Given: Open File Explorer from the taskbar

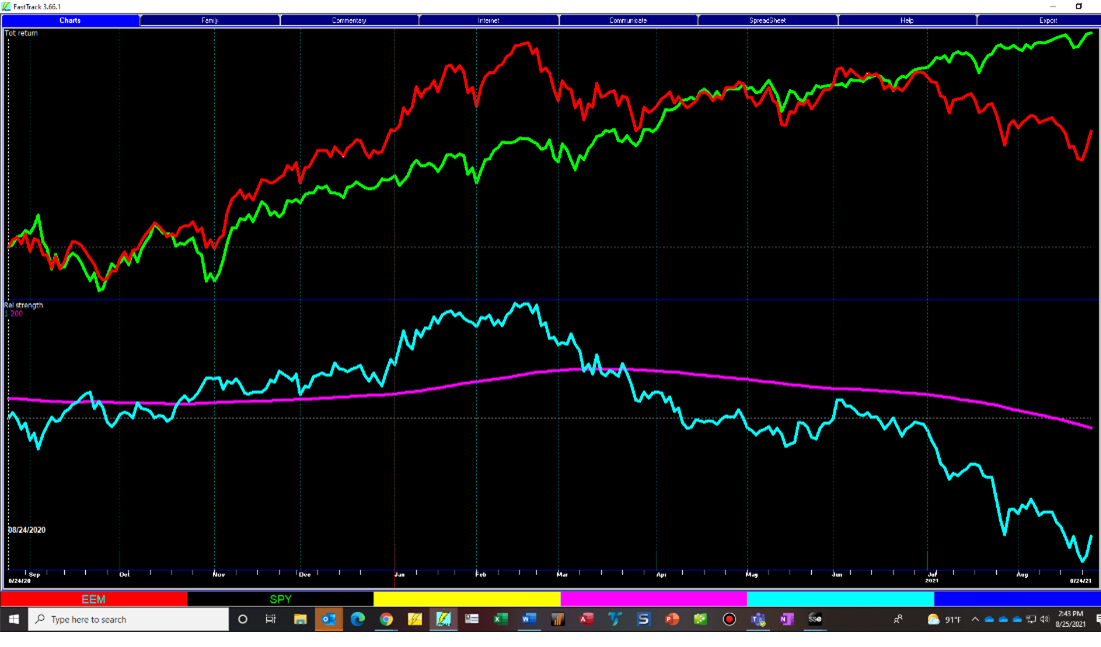Looking at the screenshot, I should click(x=300, y=620).
